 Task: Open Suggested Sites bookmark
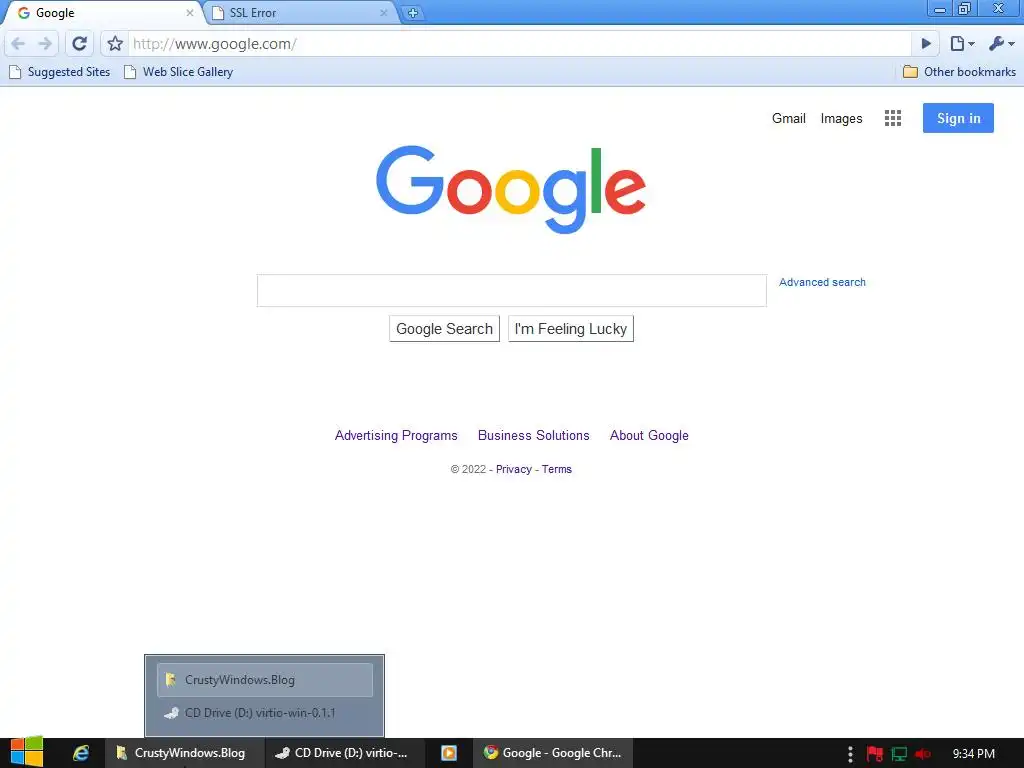coord(59,72)
